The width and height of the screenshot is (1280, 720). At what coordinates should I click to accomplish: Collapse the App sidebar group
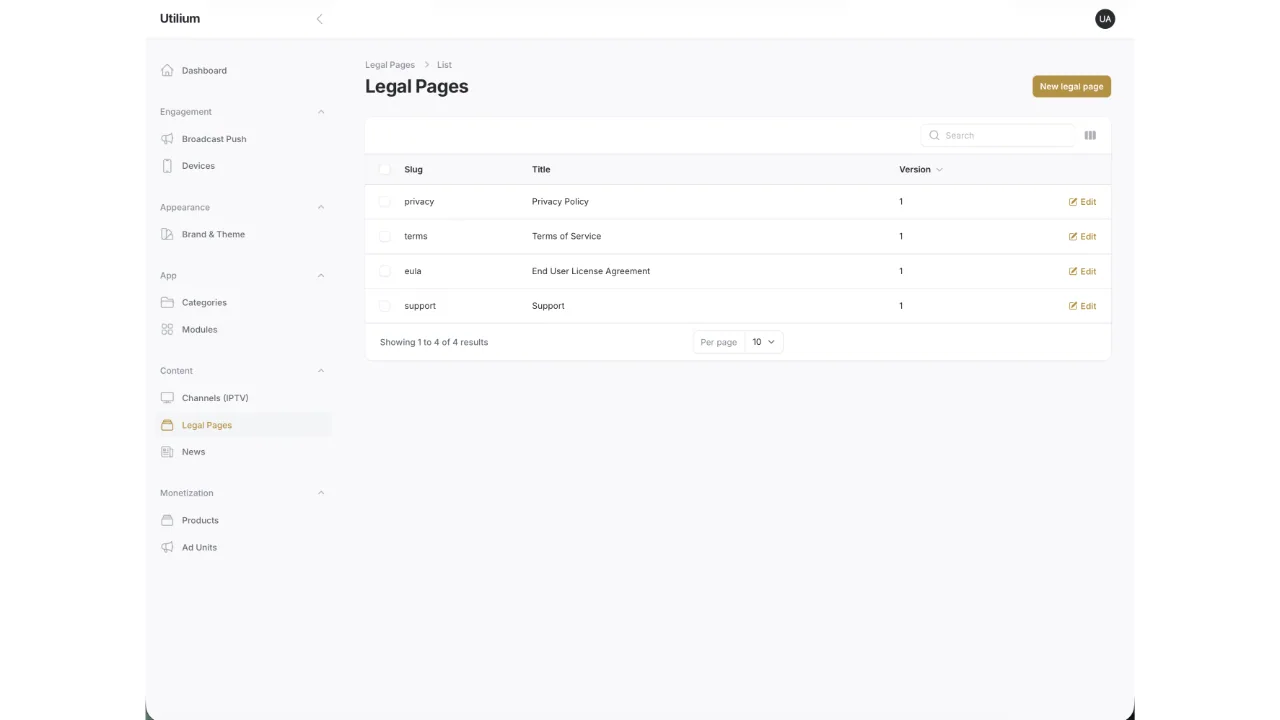click(321, 276)
